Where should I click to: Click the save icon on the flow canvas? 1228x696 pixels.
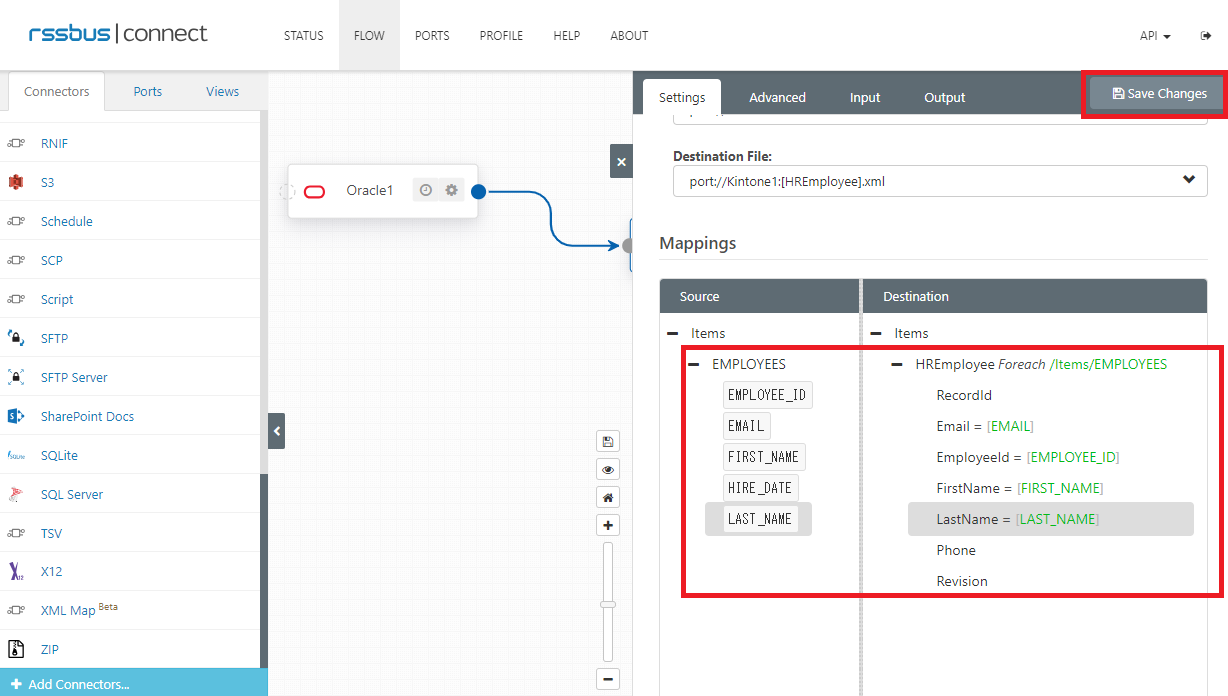tap(607, 441)
